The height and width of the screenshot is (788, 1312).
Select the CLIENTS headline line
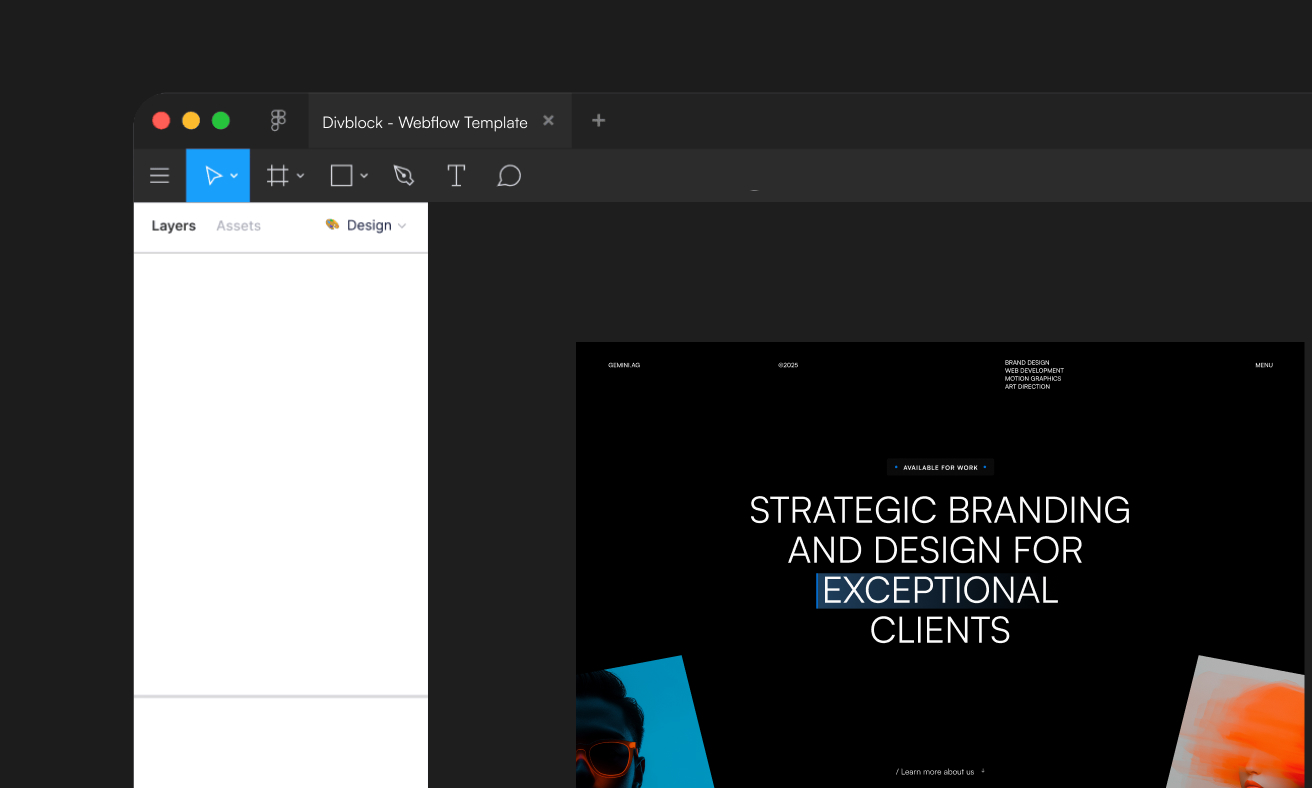pos(940,630)
